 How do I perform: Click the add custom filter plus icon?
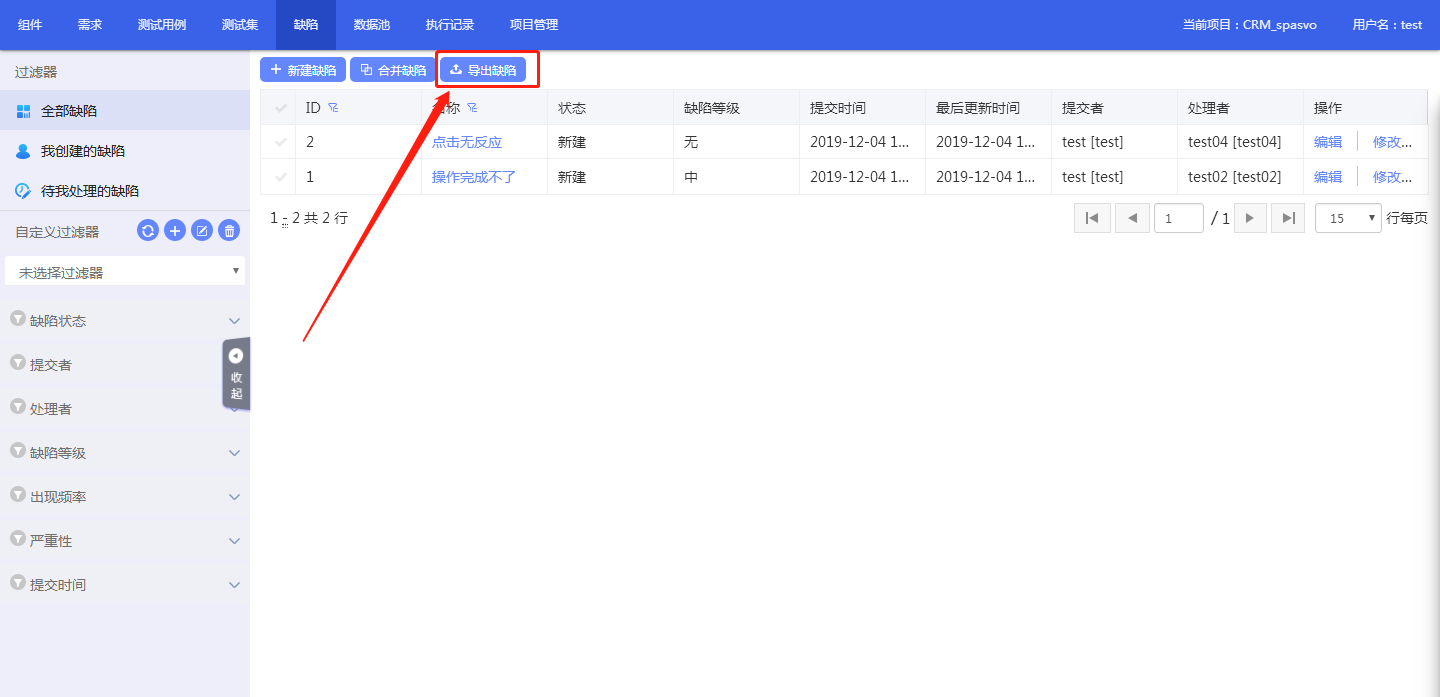point(175,231)
